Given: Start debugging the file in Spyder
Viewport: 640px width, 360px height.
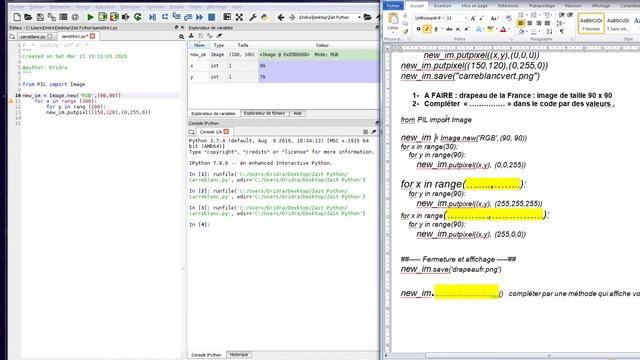Looking at the screenshot, I should click(152, 17).
